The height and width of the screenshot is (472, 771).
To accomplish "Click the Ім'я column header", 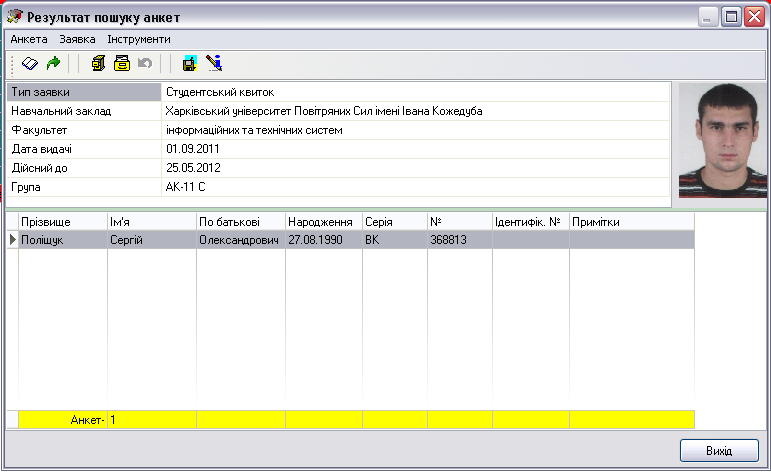I will coord(152,222).
